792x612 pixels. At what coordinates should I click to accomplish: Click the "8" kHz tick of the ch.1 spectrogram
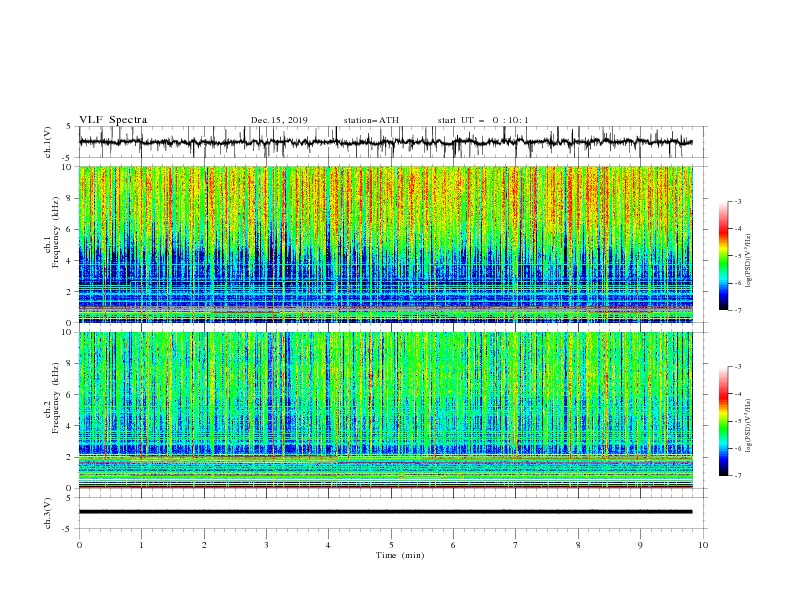coord(70,198)
